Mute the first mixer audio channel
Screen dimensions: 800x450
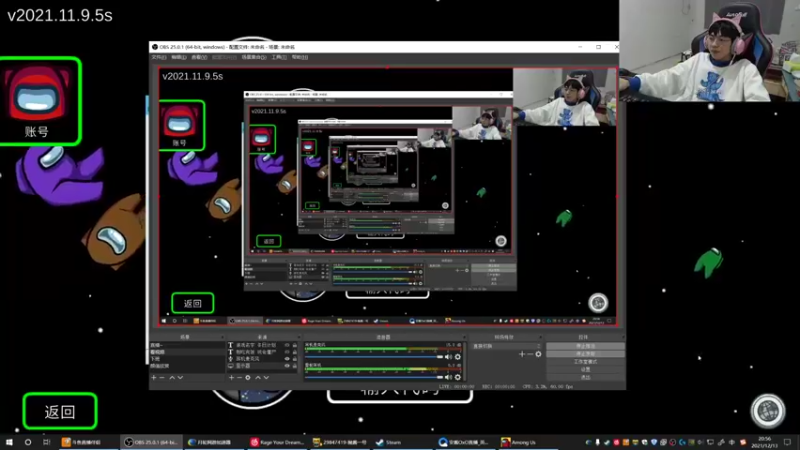tap(448, 357)
